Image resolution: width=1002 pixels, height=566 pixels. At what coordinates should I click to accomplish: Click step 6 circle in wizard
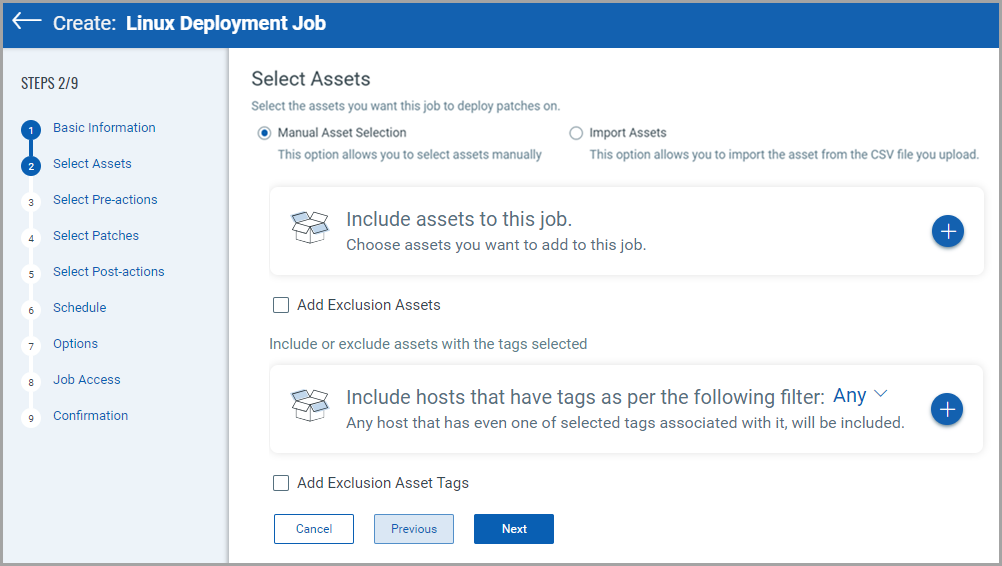pyautogui.click(x=31, y=310)
